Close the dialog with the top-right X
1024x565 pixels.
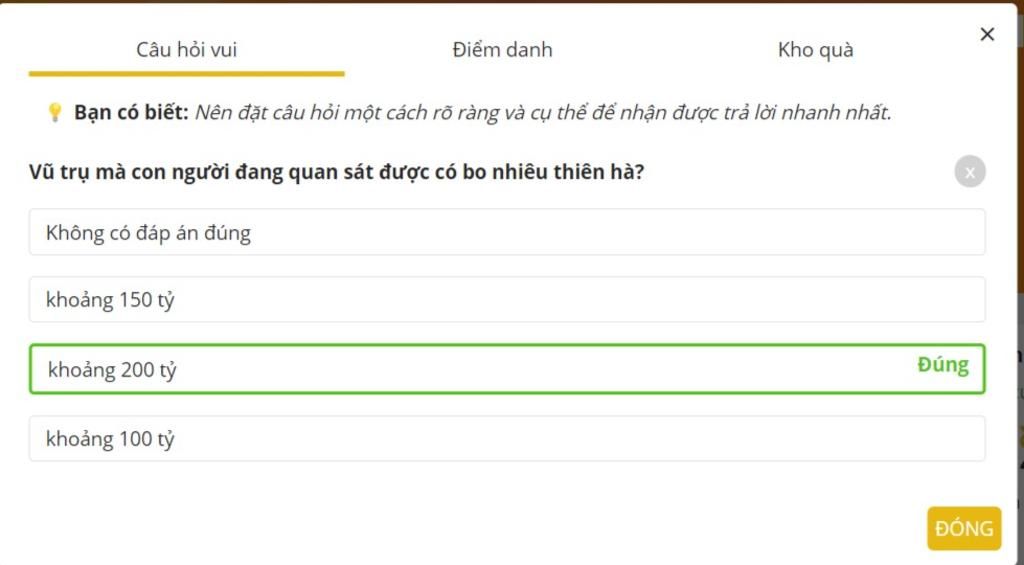pos(987,35)
